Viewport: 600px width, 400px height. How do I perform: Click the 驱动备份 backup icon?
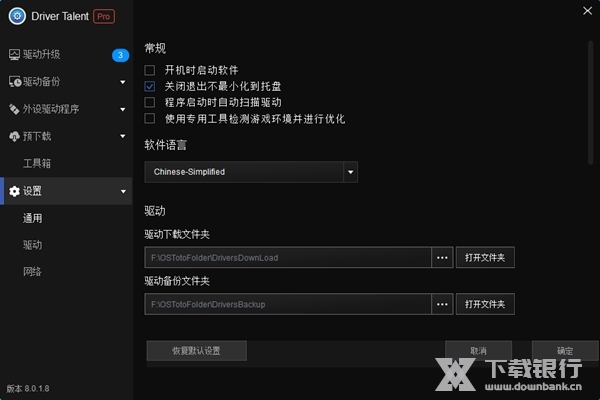click(15, 82)
